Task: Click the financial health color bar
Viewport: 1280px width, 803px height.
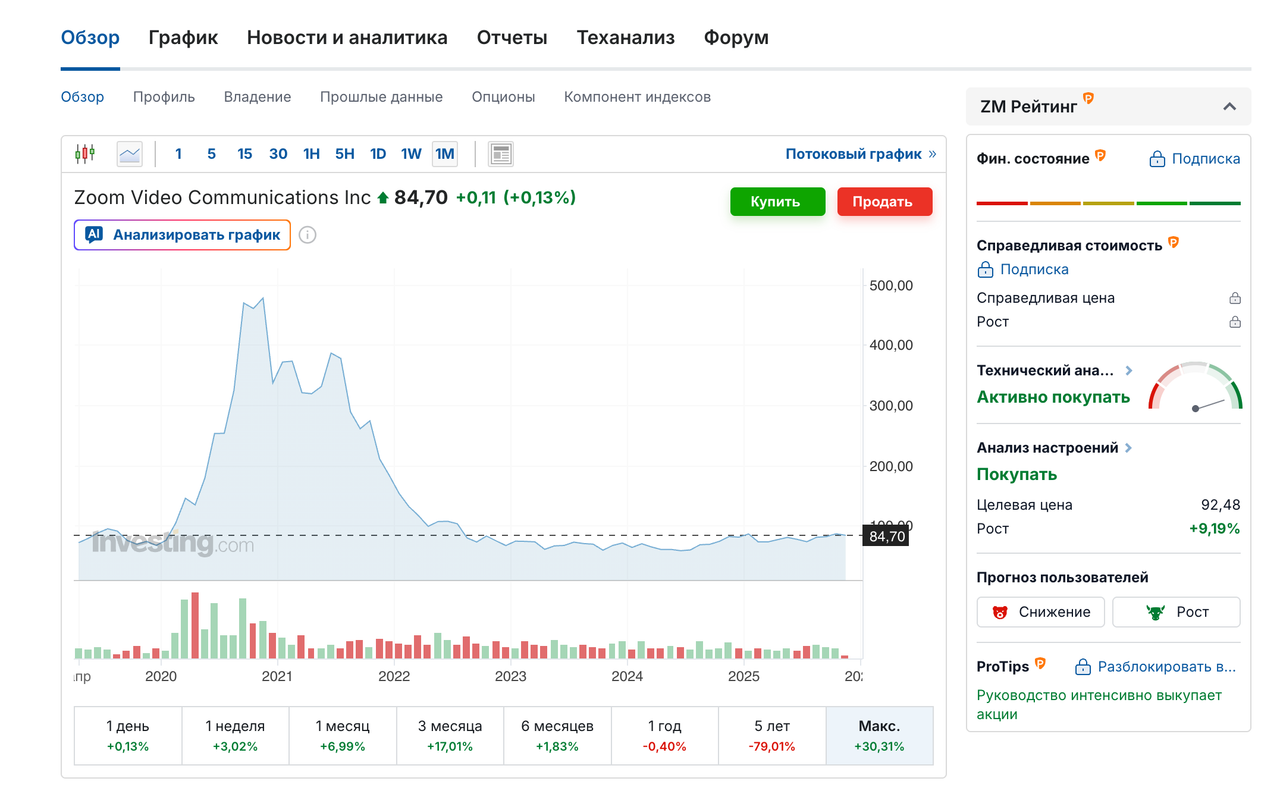Action: pos(1108,203)
